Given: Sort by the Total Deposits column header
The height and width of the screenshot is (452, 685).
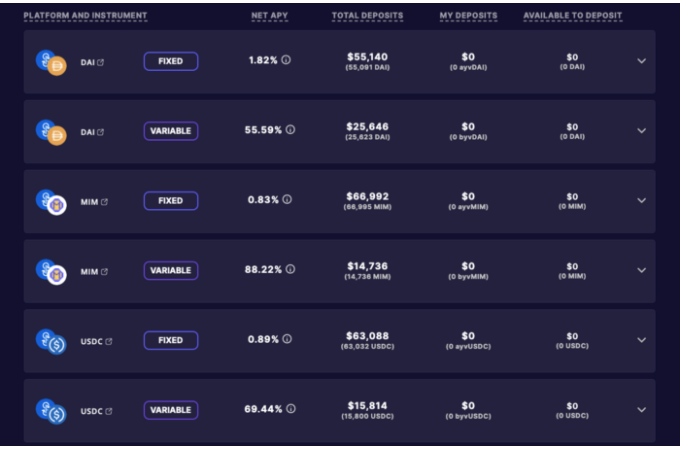Looking at the screenshot, I should point(369,16).
